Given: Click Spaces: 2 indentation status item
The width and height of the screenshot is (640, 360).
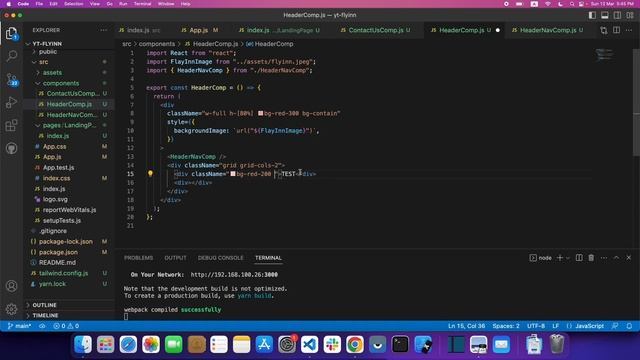Looking at the screenshot, I should click(x=506, y=326).
